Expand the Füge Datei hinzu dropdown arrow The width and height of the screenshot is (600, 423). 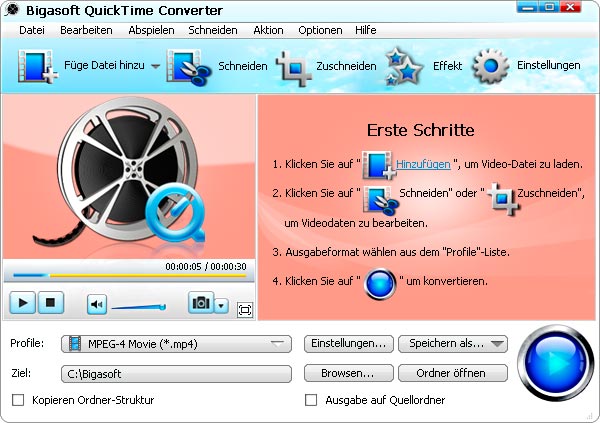pyautogui.click(x=155, y=66)
